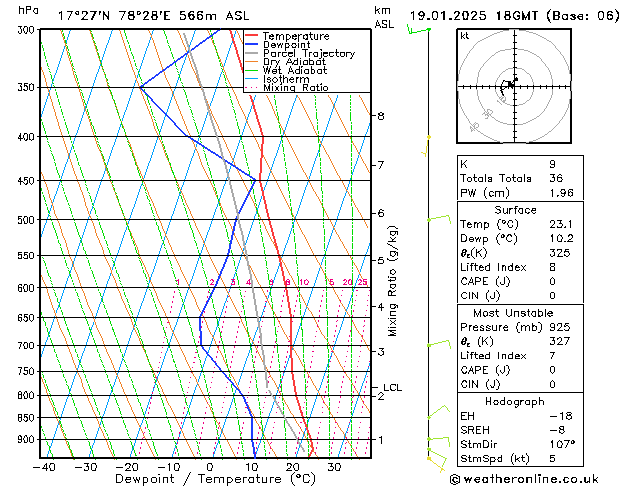The width and height of the screenshot is (629, 486).
Task: Open the weatheronline.co.uk copyright link
Action: (x=524, y=479)
